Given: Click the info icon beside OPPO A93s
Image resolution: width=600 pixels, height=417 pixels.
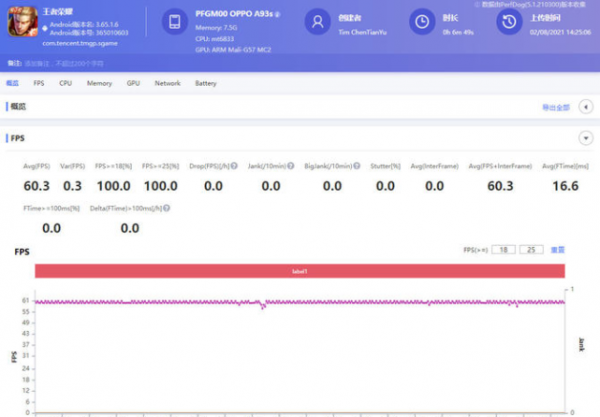Looking at the screenshot, I should [x=278, y=15].
